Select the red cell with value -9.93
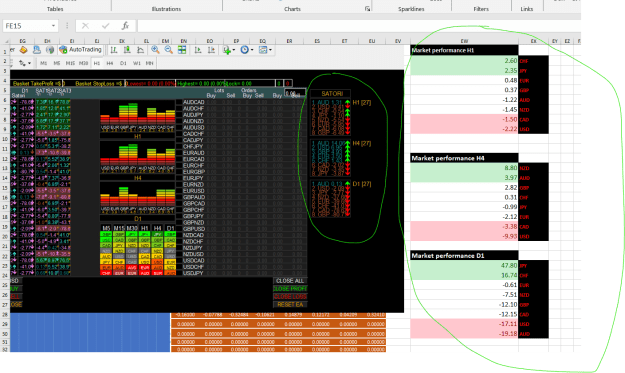The height and width of the screenshot is (373, 625). pyautogui.click(x=464, y=236)
